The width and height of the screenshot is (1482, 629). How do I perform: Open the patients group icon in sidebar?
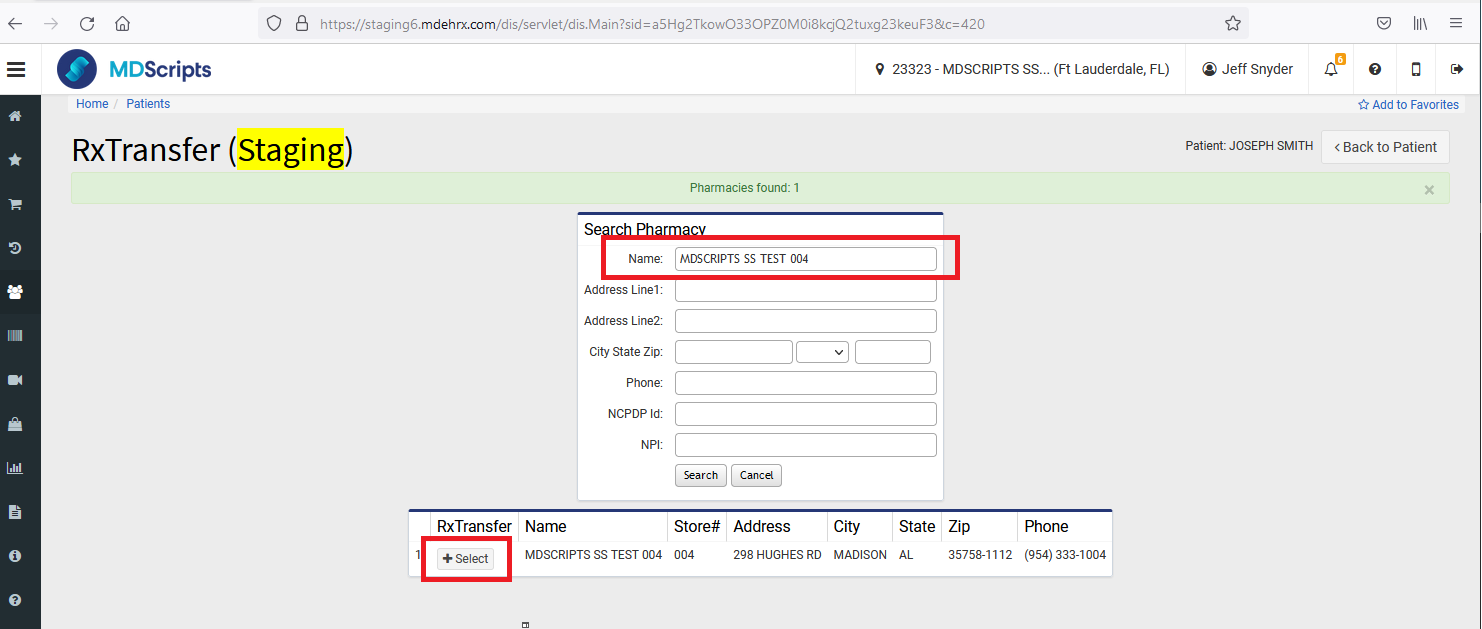pos(16,292)
